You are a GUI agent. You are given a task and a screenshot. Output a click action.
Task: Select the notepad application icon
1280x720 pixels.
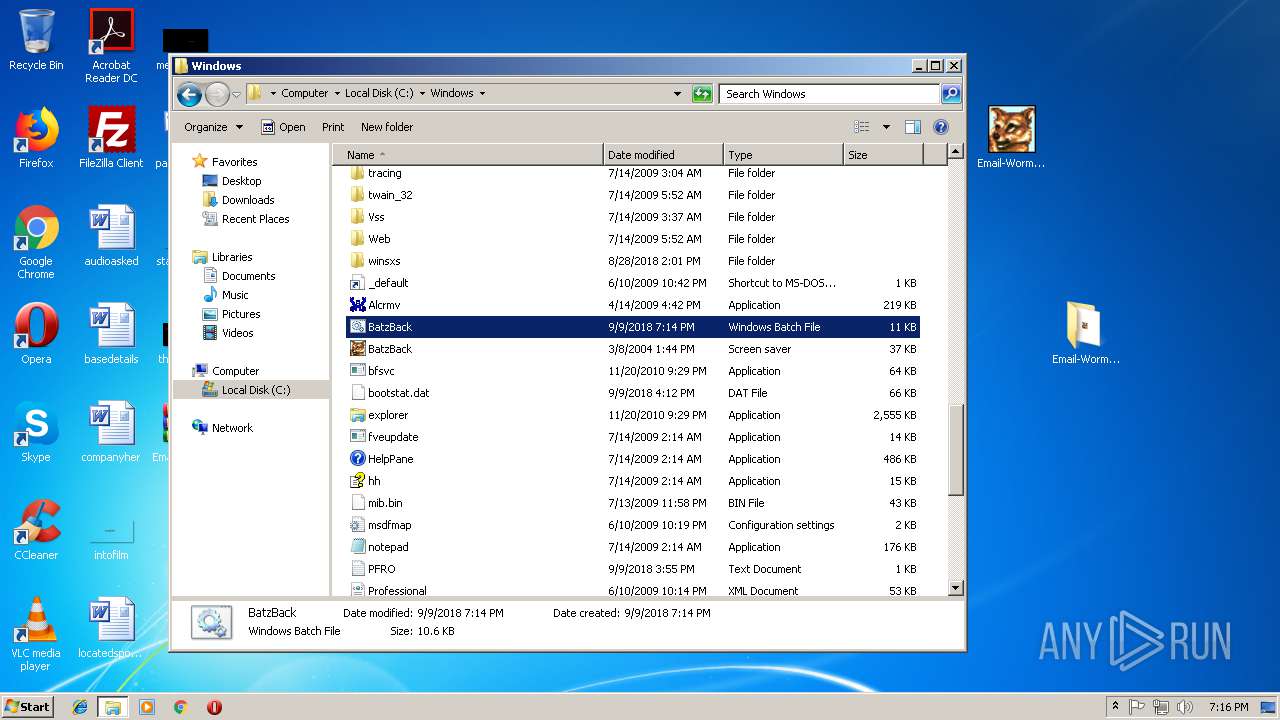coord(358,547)
